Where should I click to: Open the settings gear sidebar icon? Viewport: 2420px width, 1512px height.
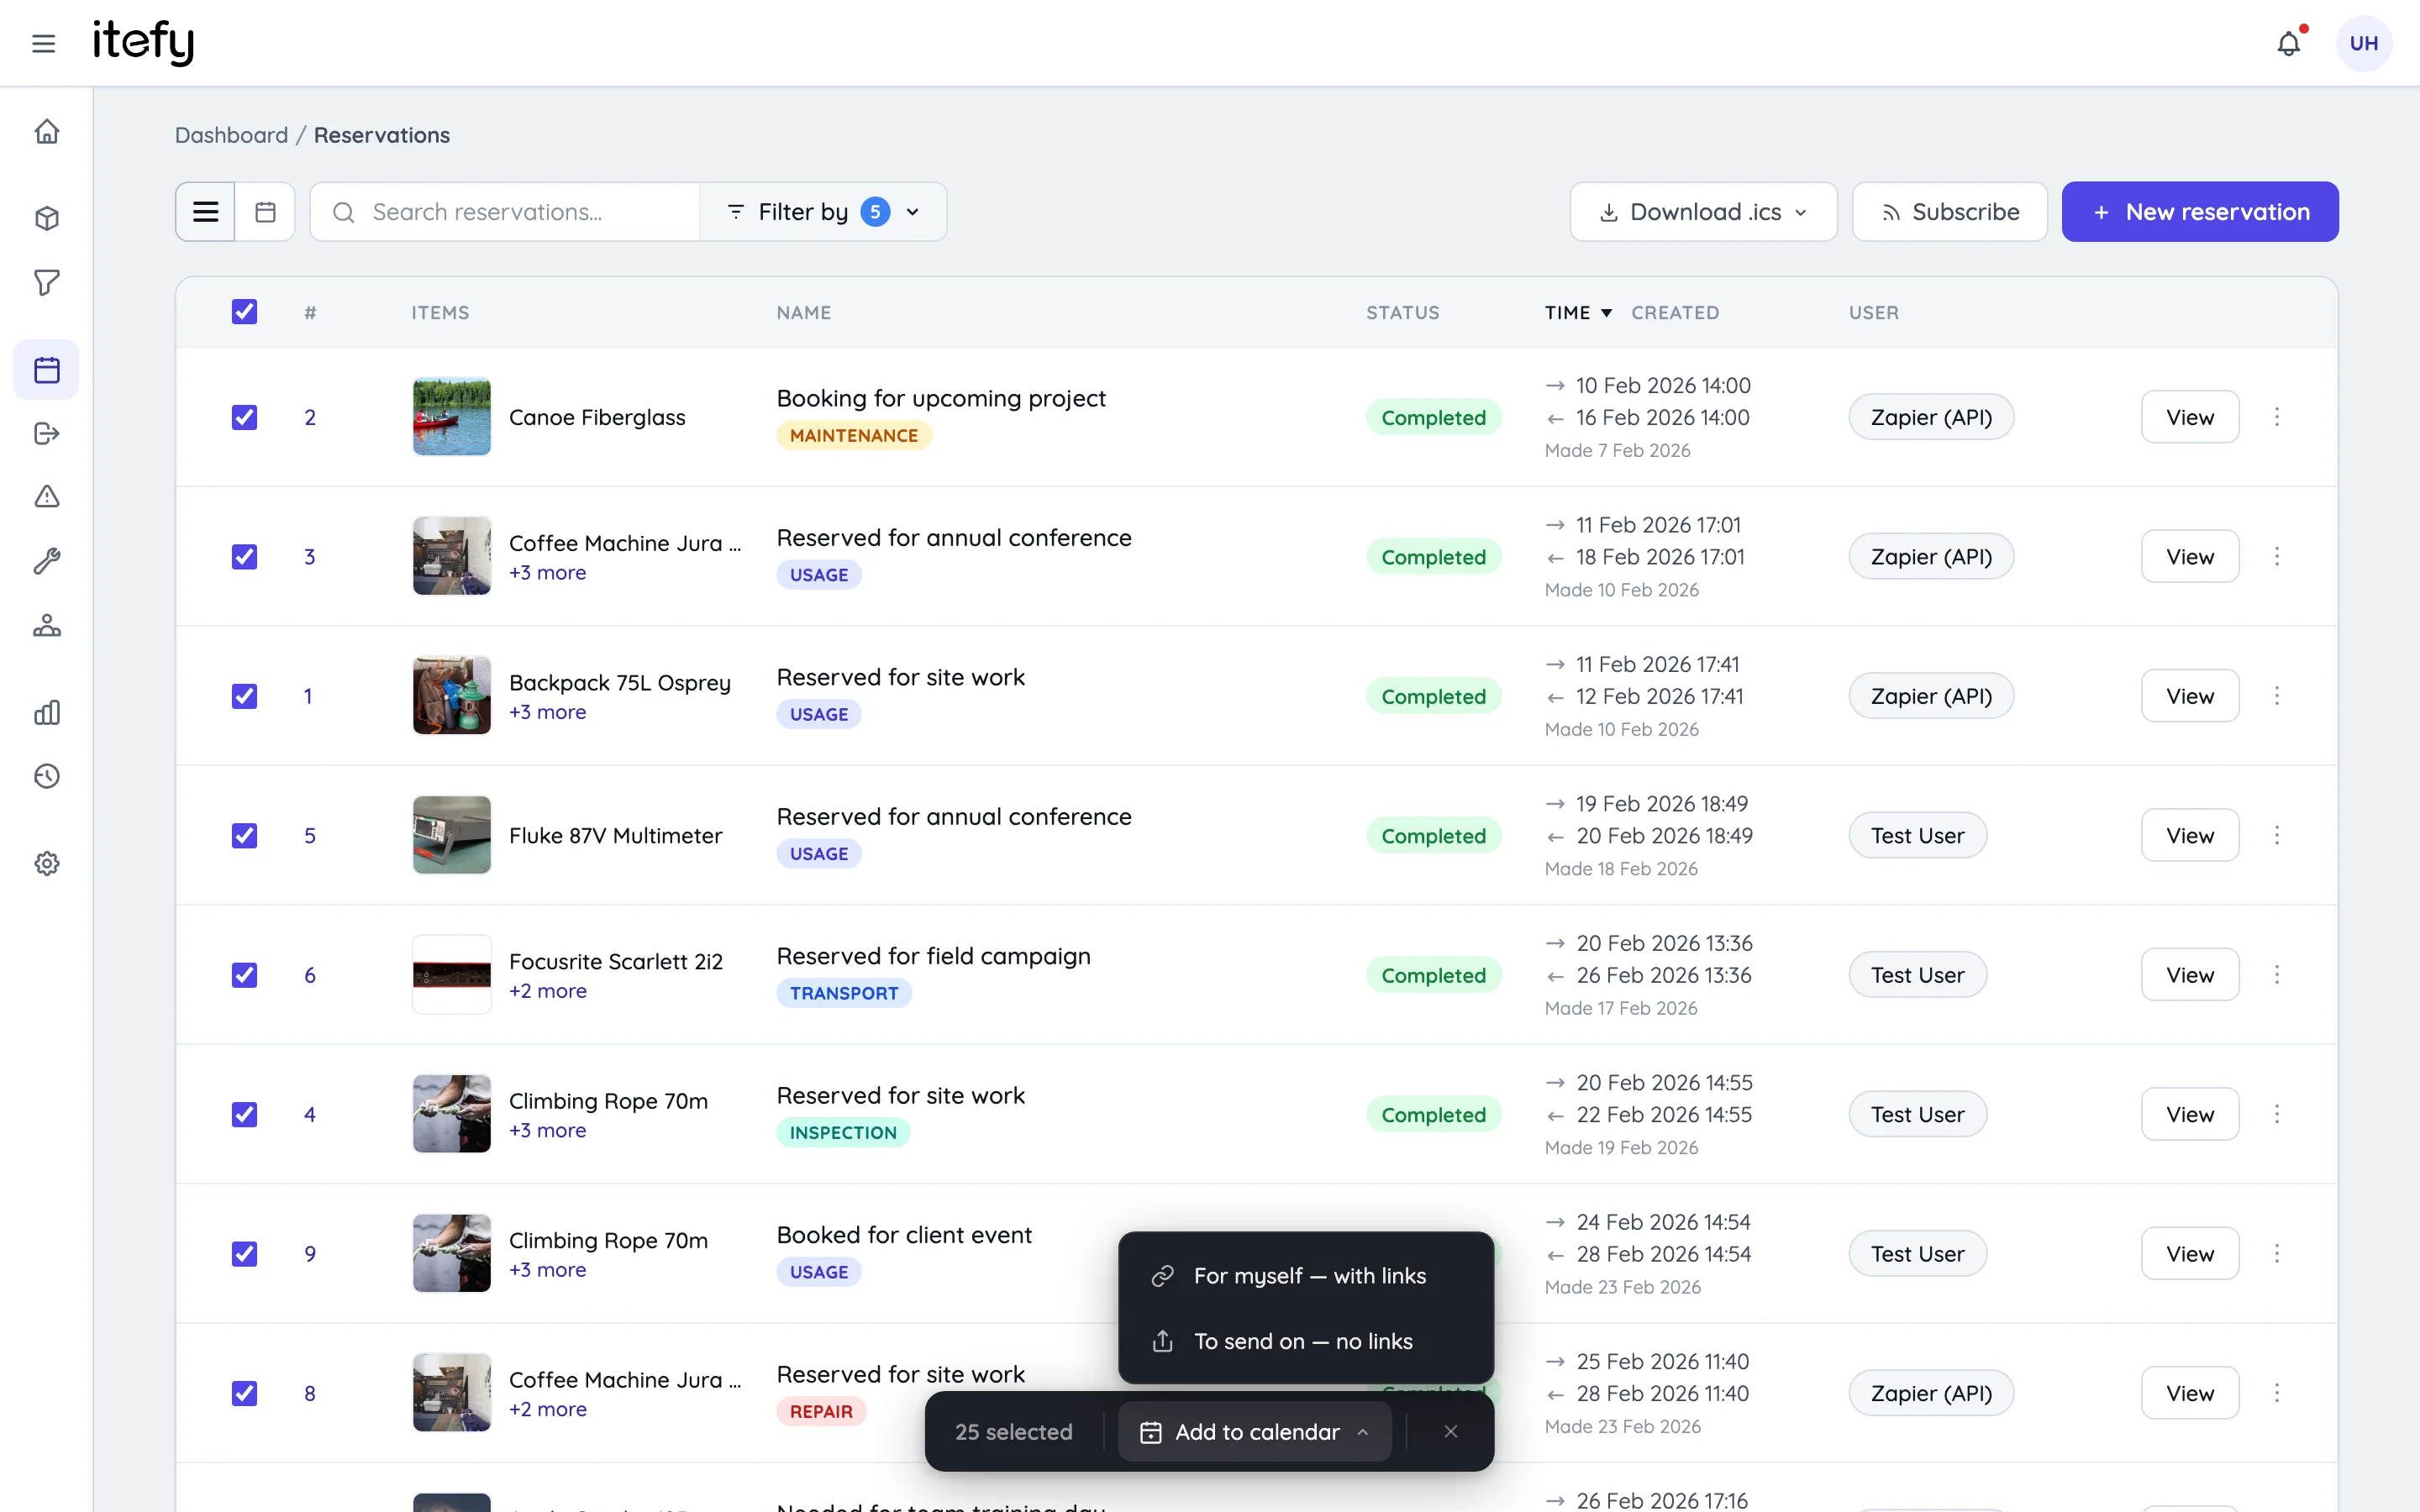pyautogui.click(x=47, y=863)
